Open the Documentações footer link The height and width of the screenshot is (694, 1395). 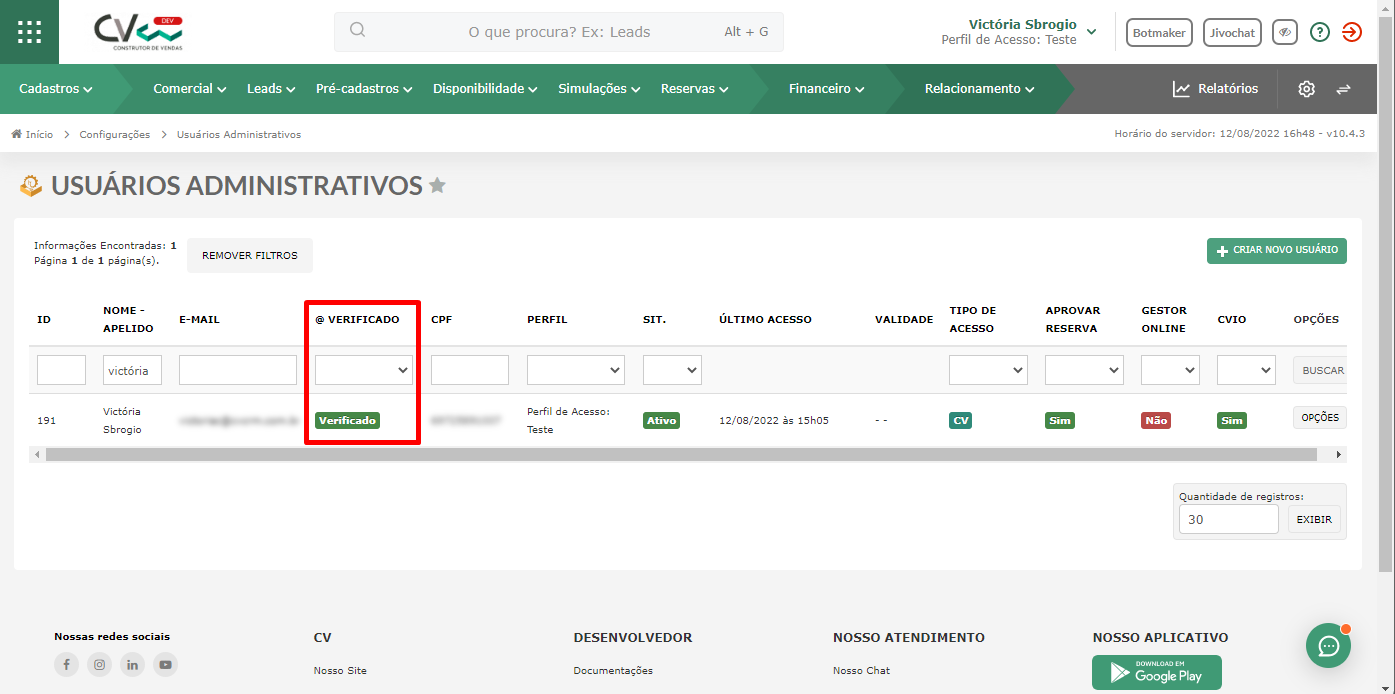pyautogui.click(x=613, y=670)
